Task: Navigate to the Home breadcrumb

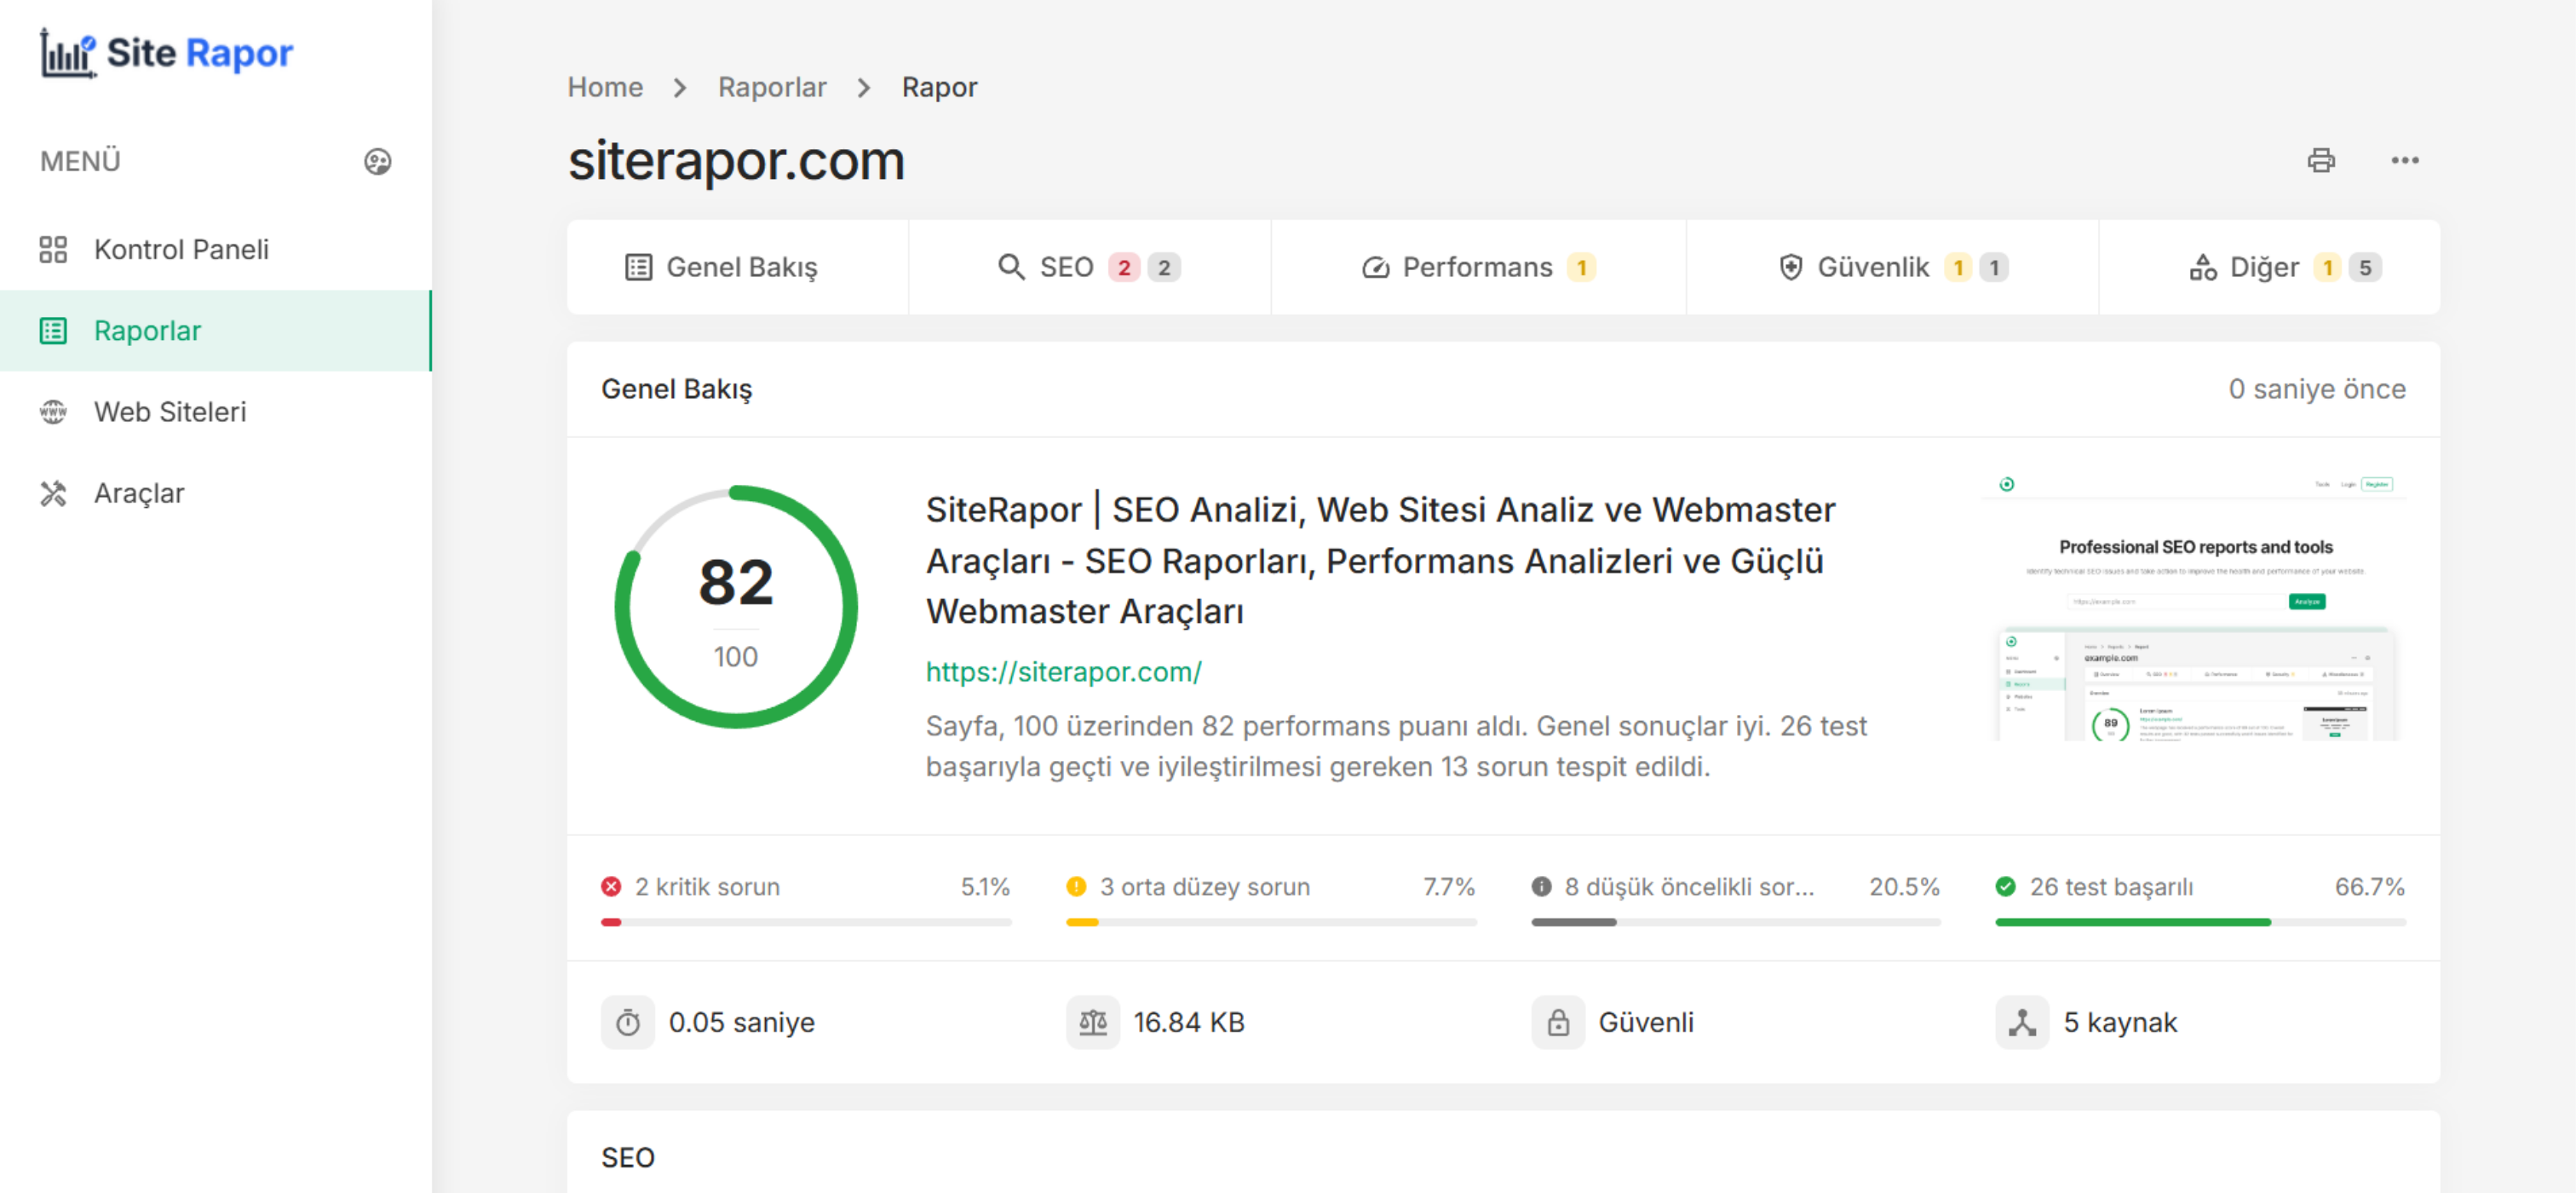Action: tap(605, 87)
